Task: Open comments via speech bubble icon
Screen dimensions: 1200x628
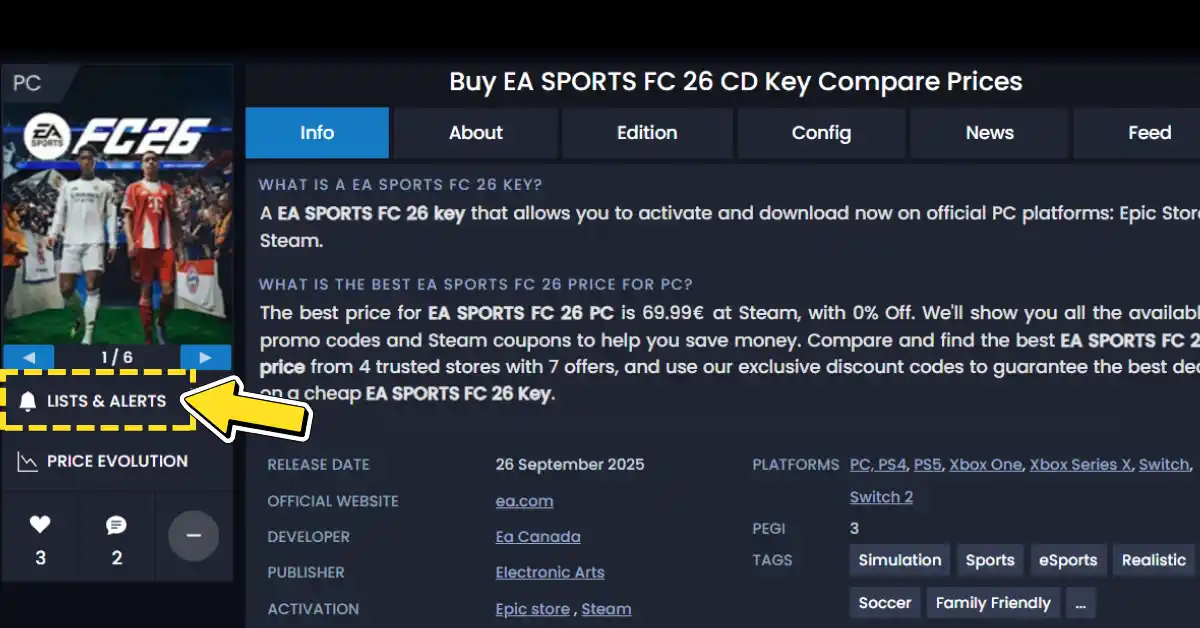Action: click(x=117, y=526)
